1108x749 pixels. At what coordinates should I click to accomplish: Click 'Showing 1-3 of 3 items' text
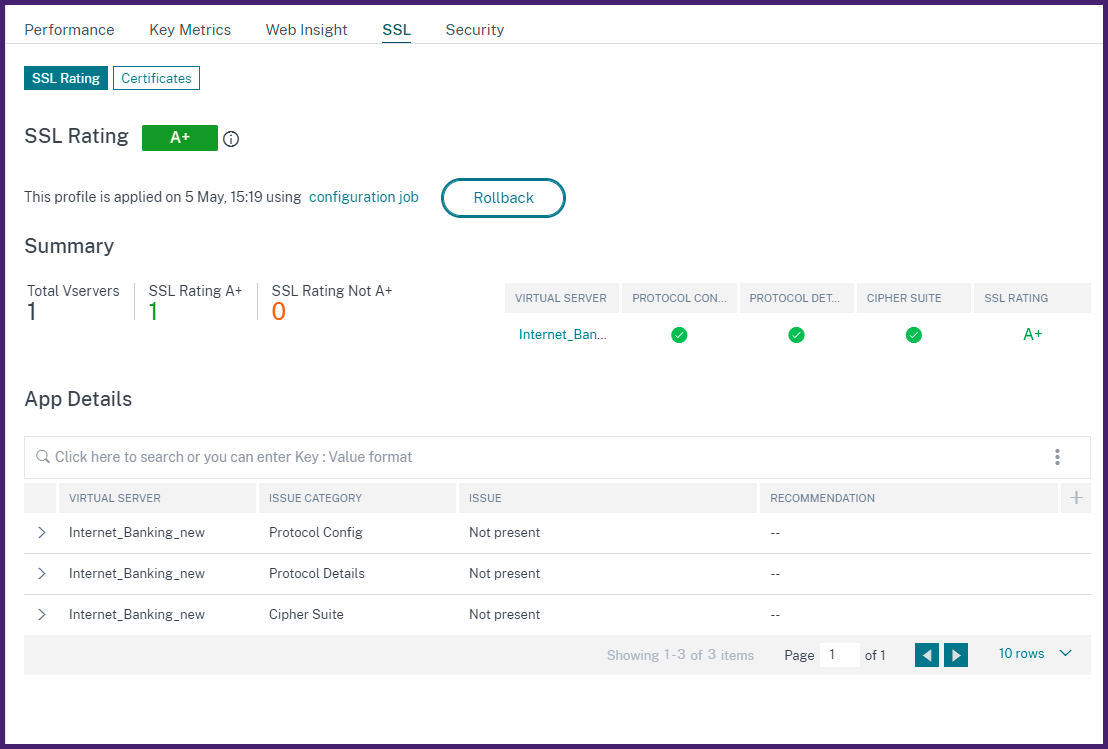[680, 655]
